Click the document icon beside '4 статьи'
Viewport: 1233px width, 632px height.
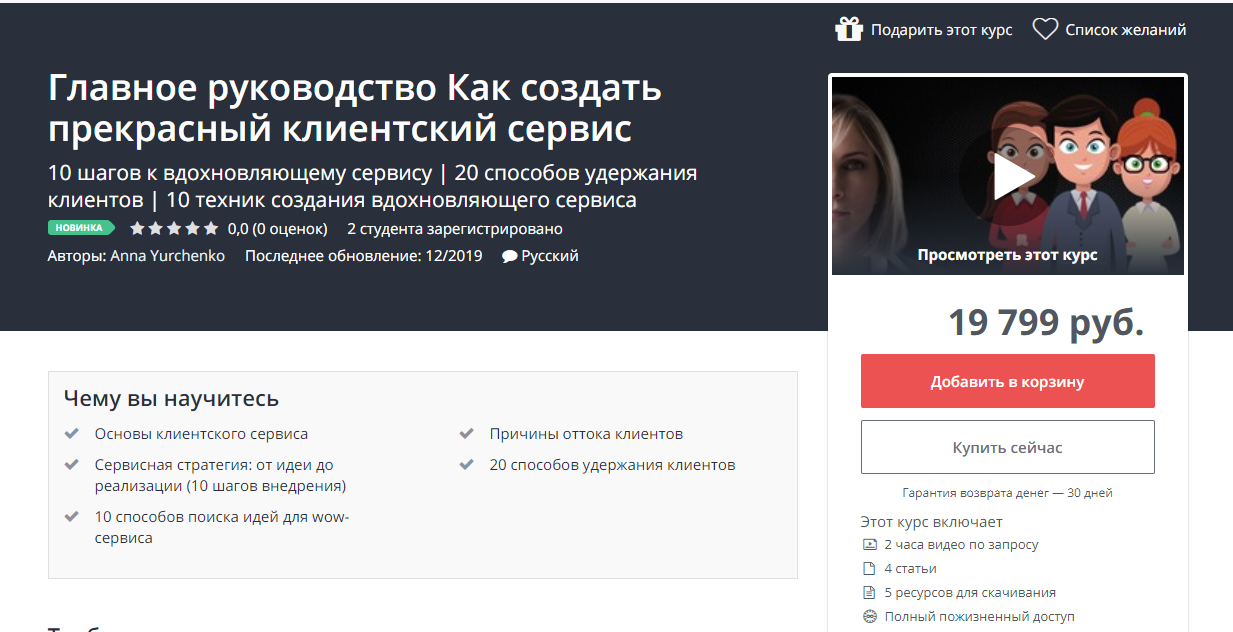[869, 568]
